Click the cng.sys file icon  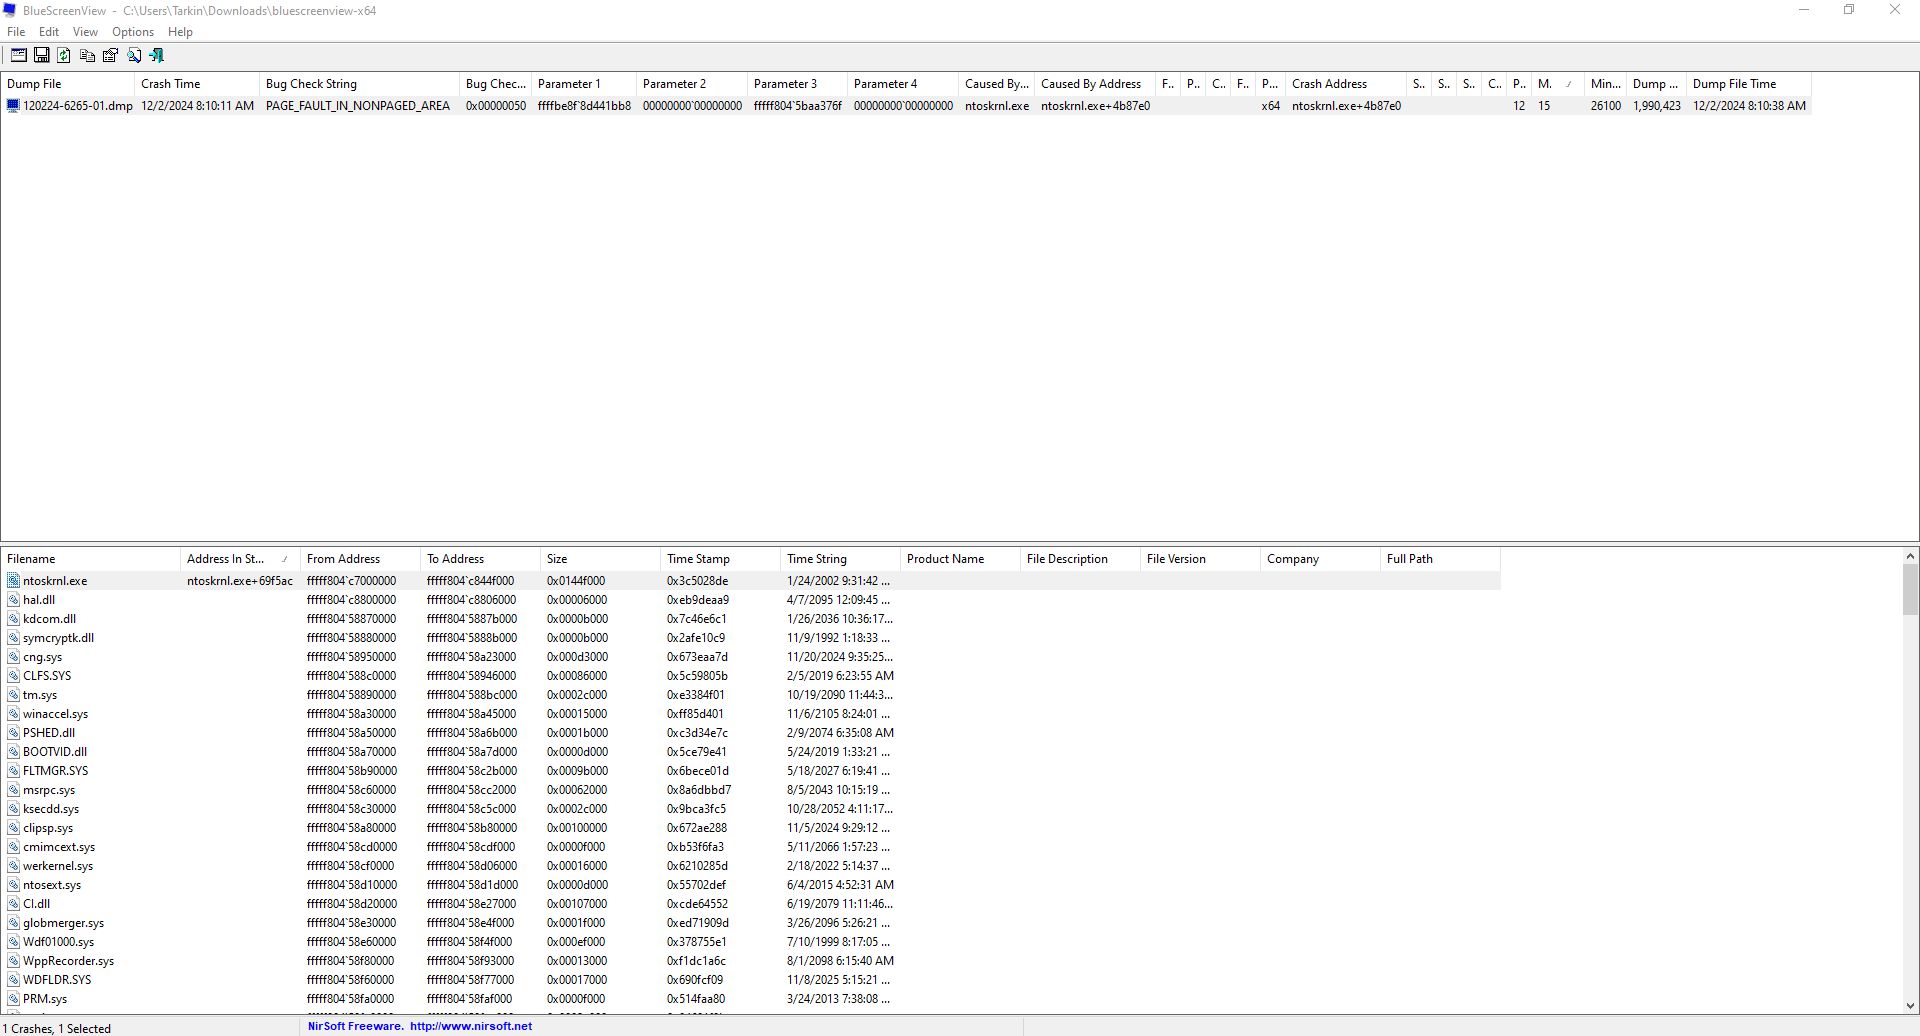(x=13, y=657)
